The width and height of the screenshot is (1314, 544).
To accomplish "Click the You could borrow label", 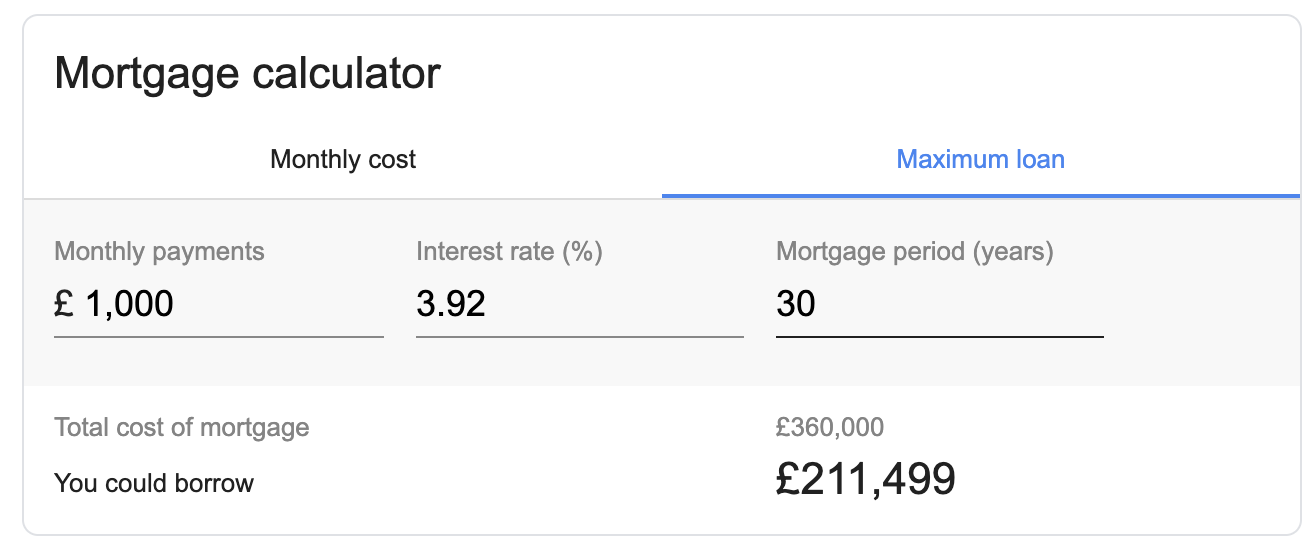I will [x=154, y=483].
